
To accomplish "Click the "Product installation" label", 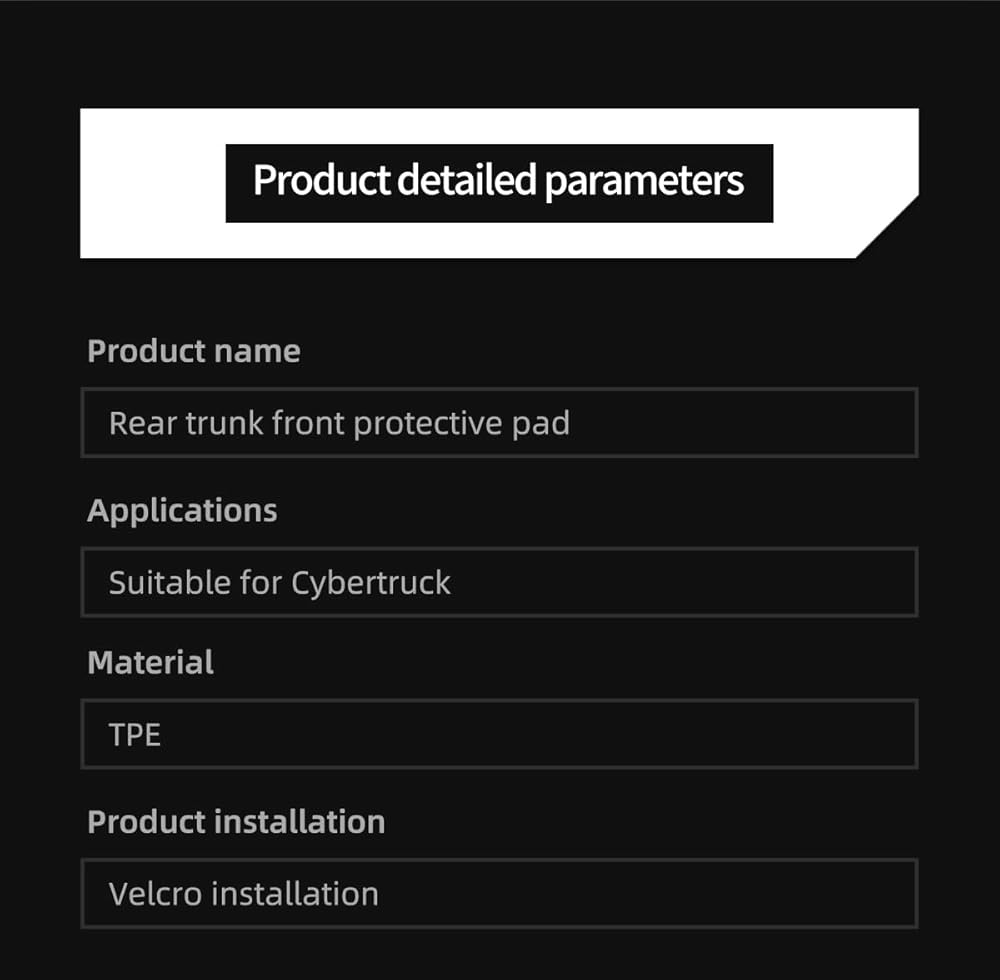I will (236, 822).
